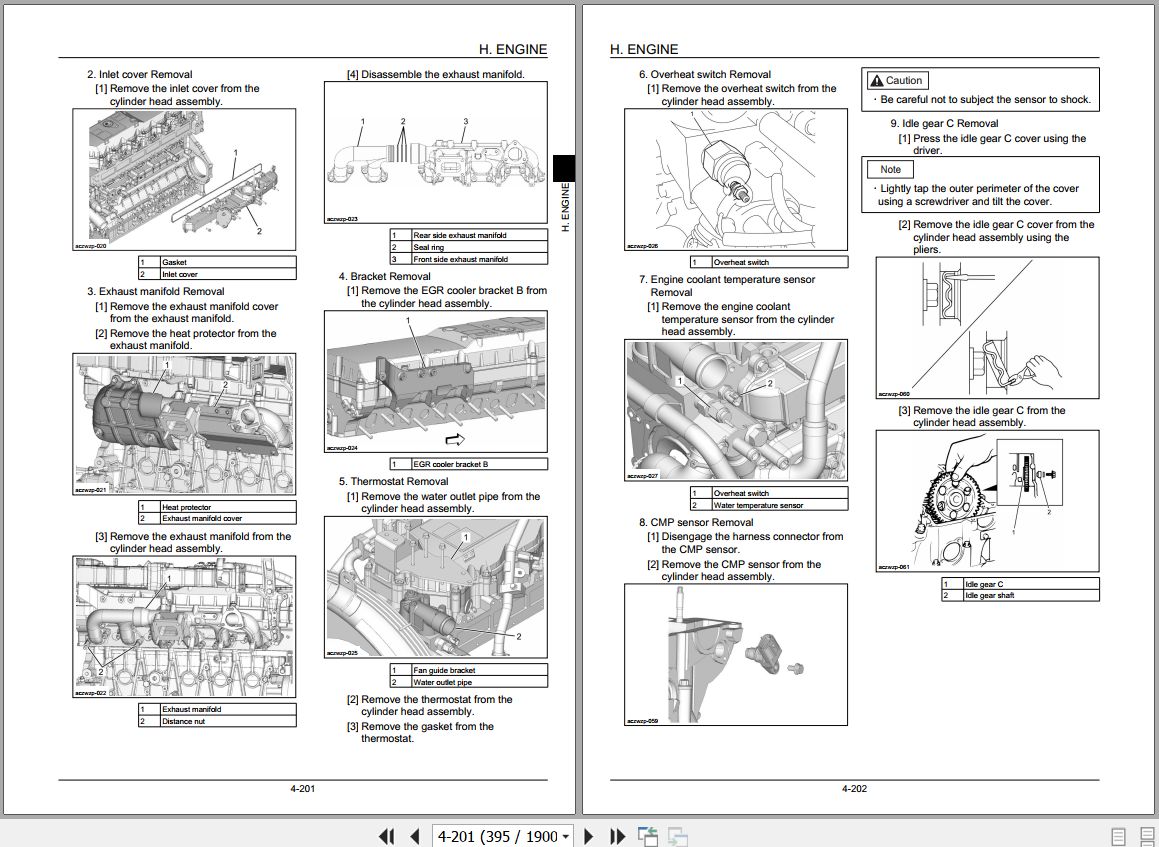Image resolution: width=1159 pixels, height=847 pixels.
Task: Advance to next page with arrow icon
Action: coord(588,835)
